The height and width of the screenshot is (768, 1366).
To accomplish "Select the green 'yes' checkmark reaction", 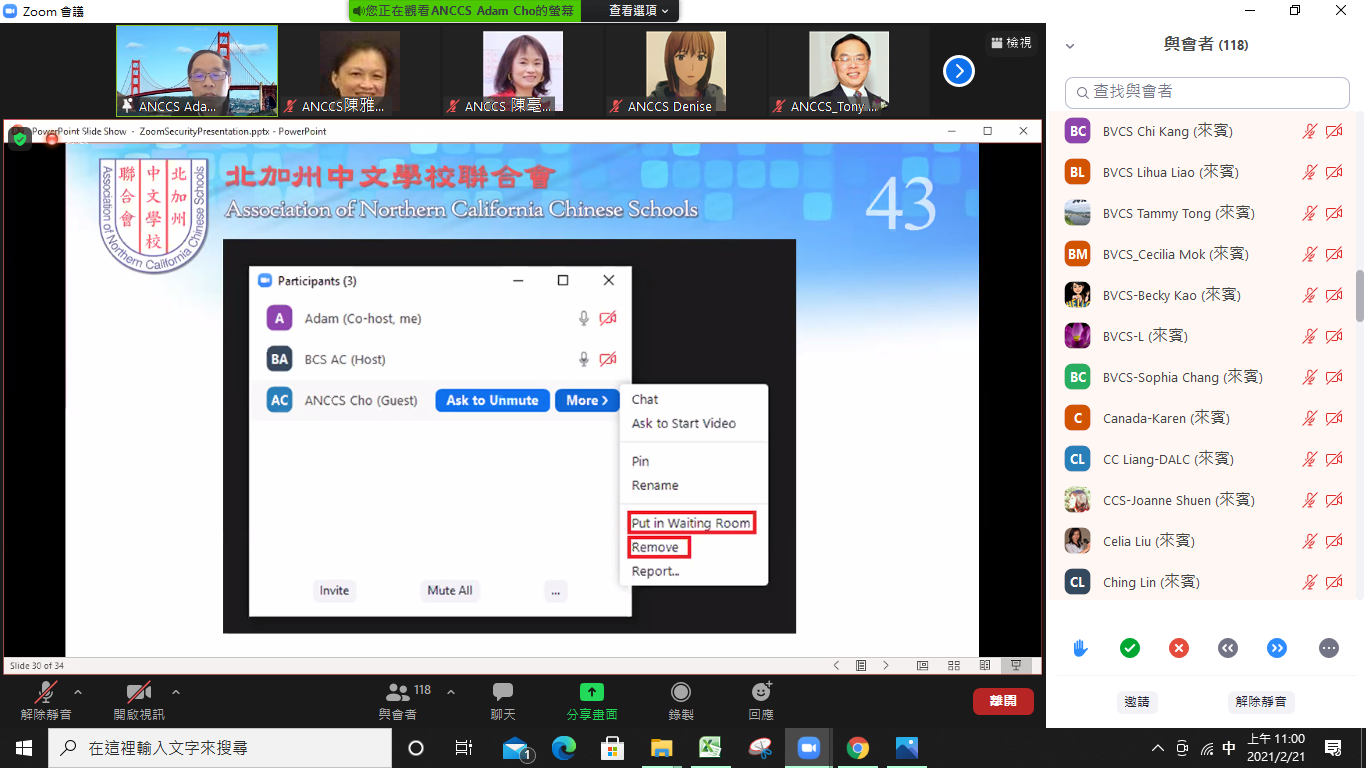I will tap(1129, 648).
